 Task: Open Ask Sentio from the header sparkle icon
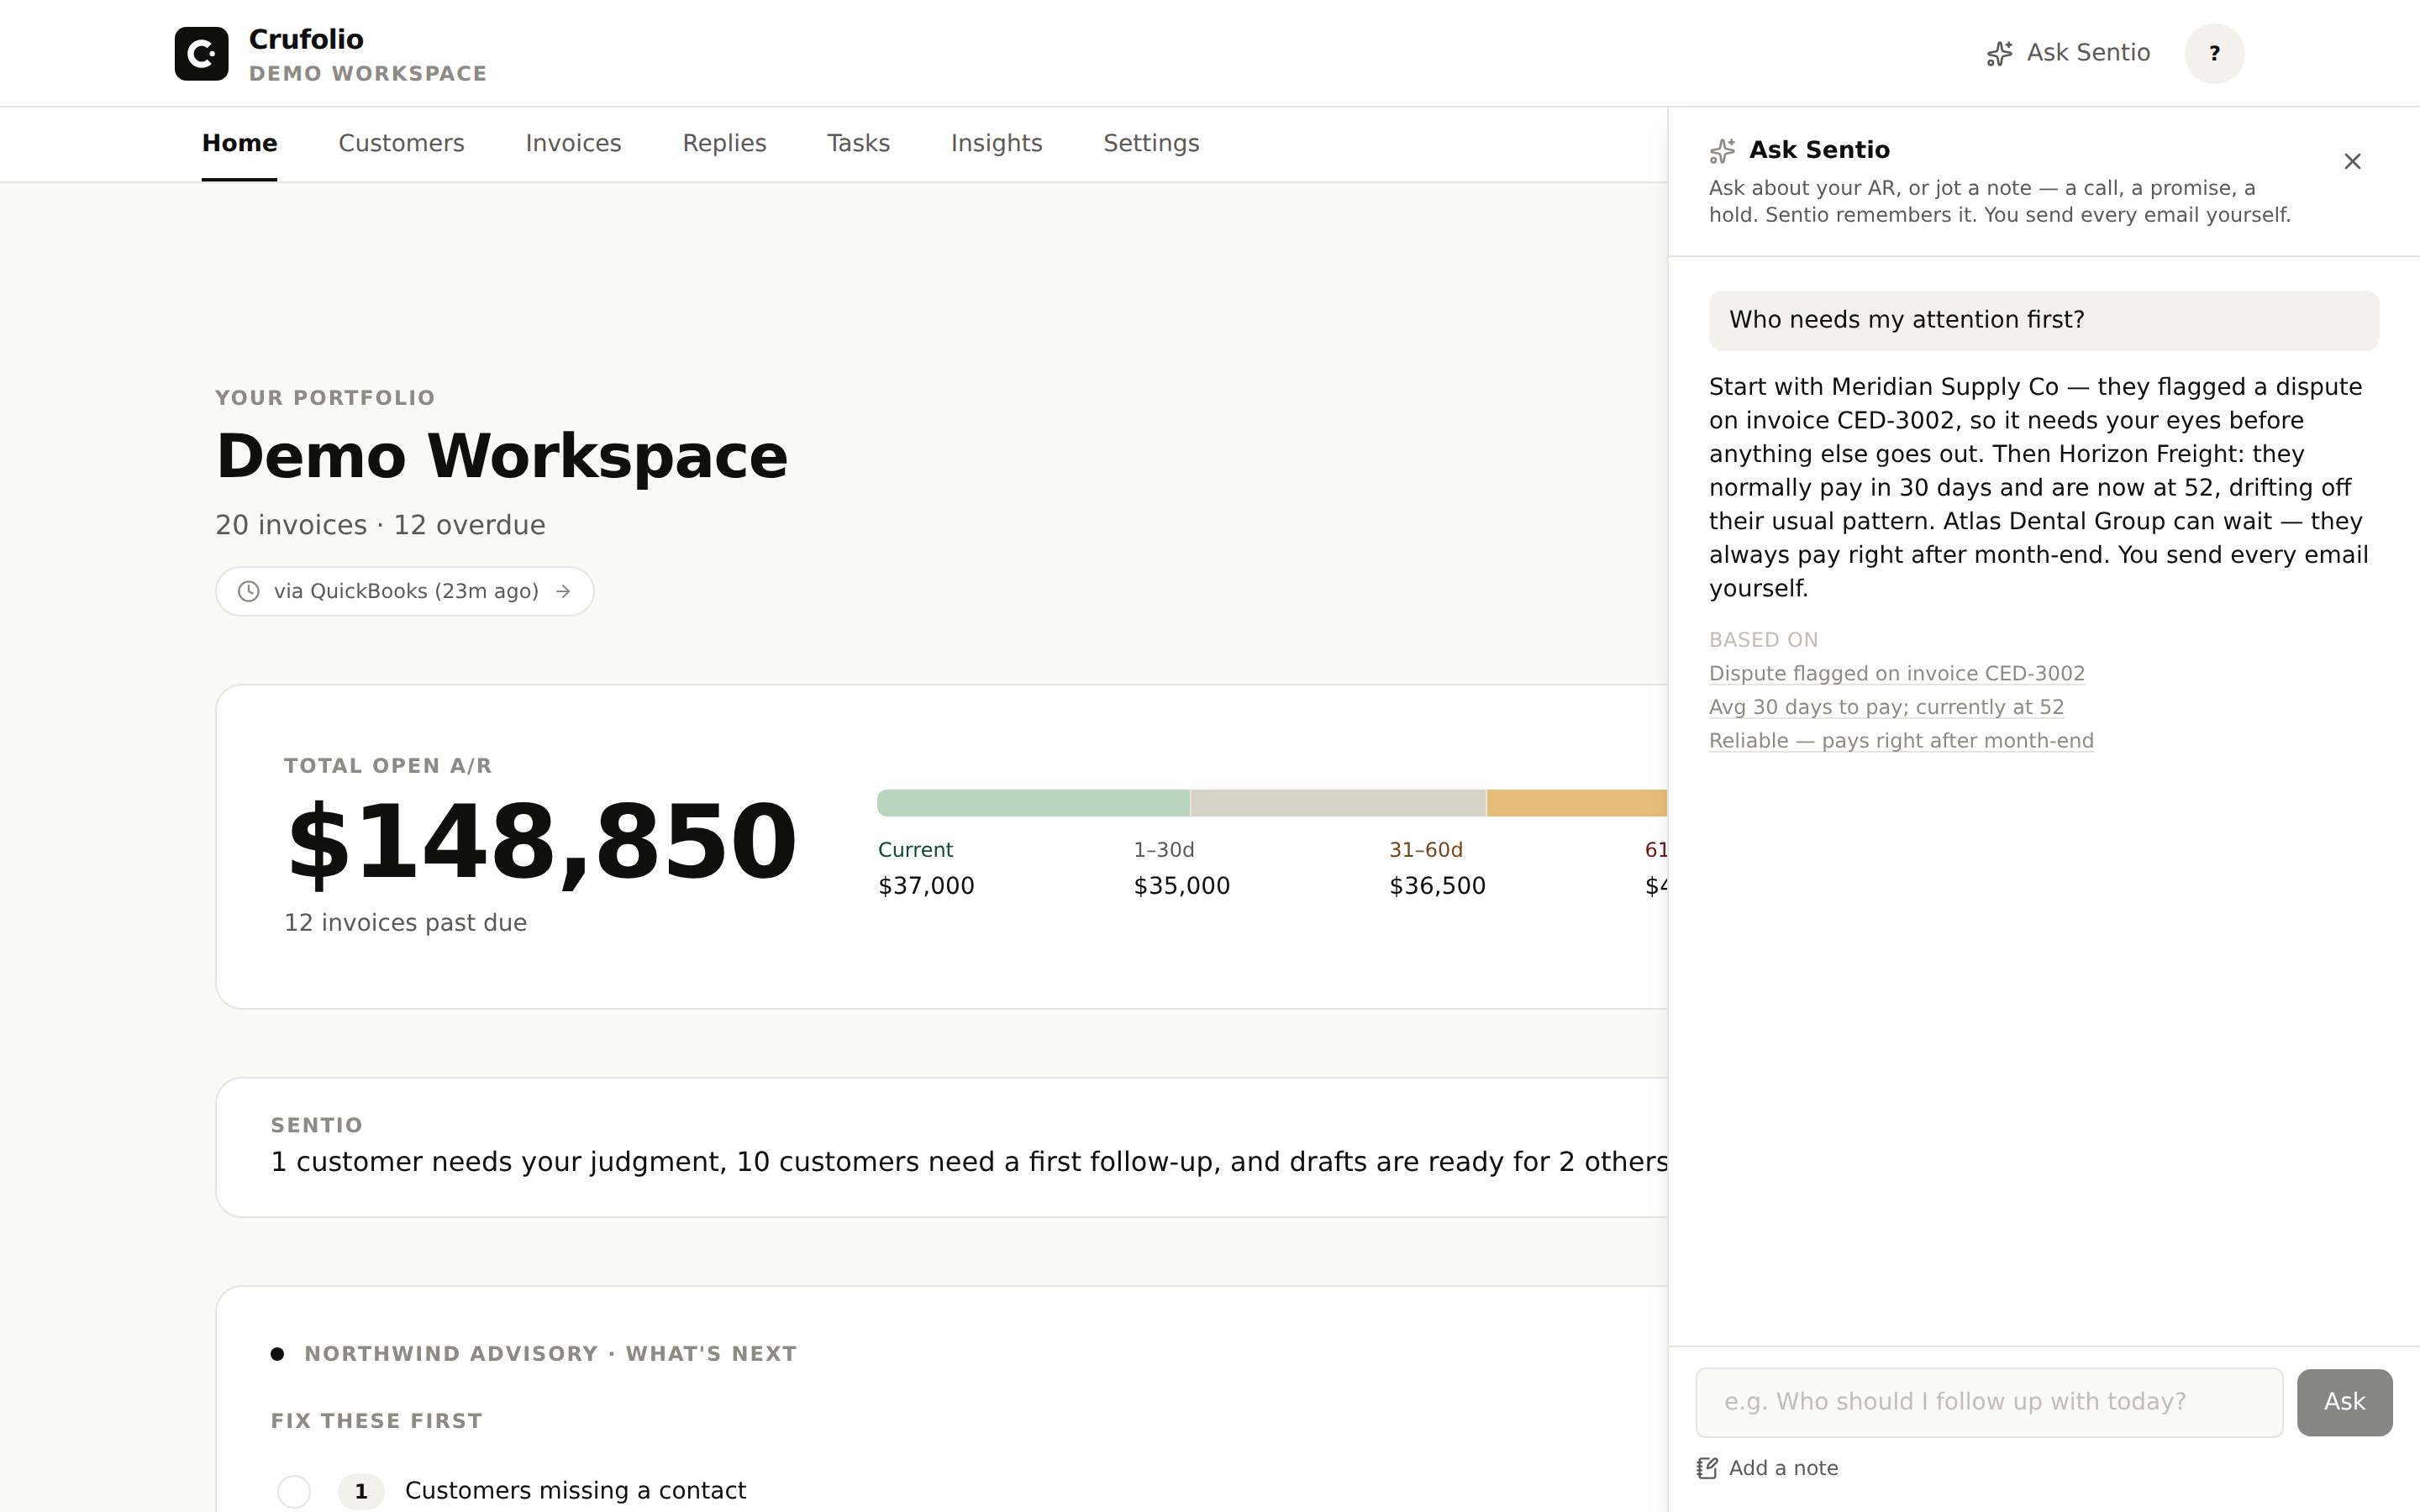point(1999,53)
